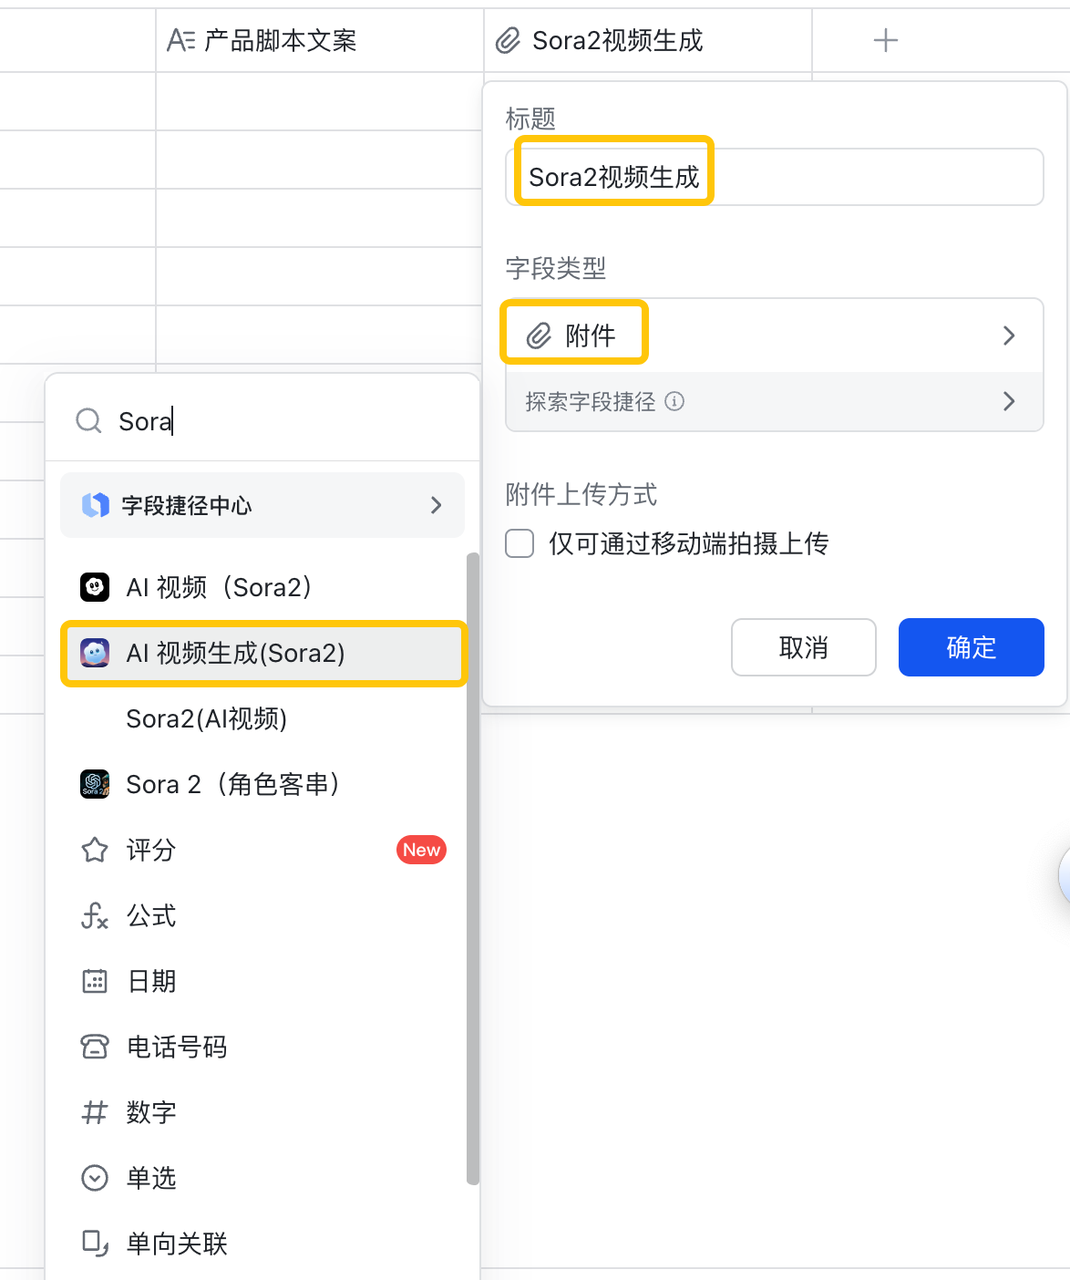Viewport: 1070px width, 1280px height.
Task: Open the 附件 field type dropdown
Action: point(774,335)
